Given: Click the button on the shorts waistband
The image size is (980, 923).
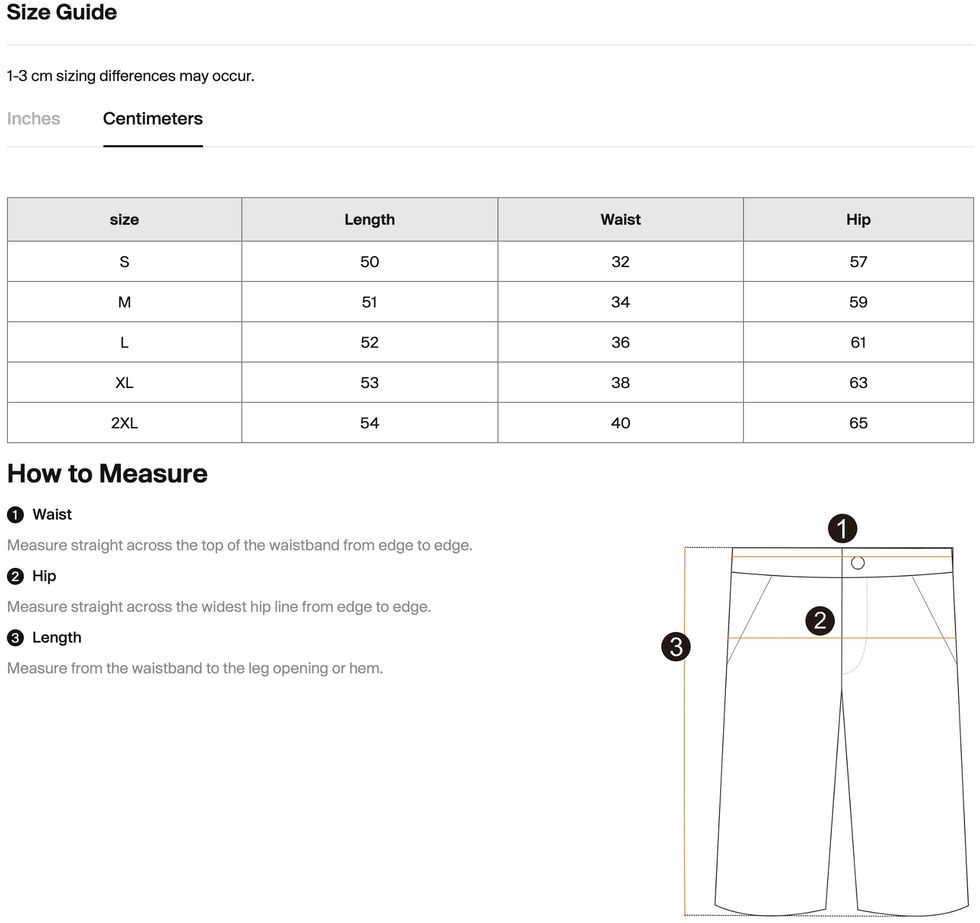Looking at the screenshot, I should click(857, 564).
